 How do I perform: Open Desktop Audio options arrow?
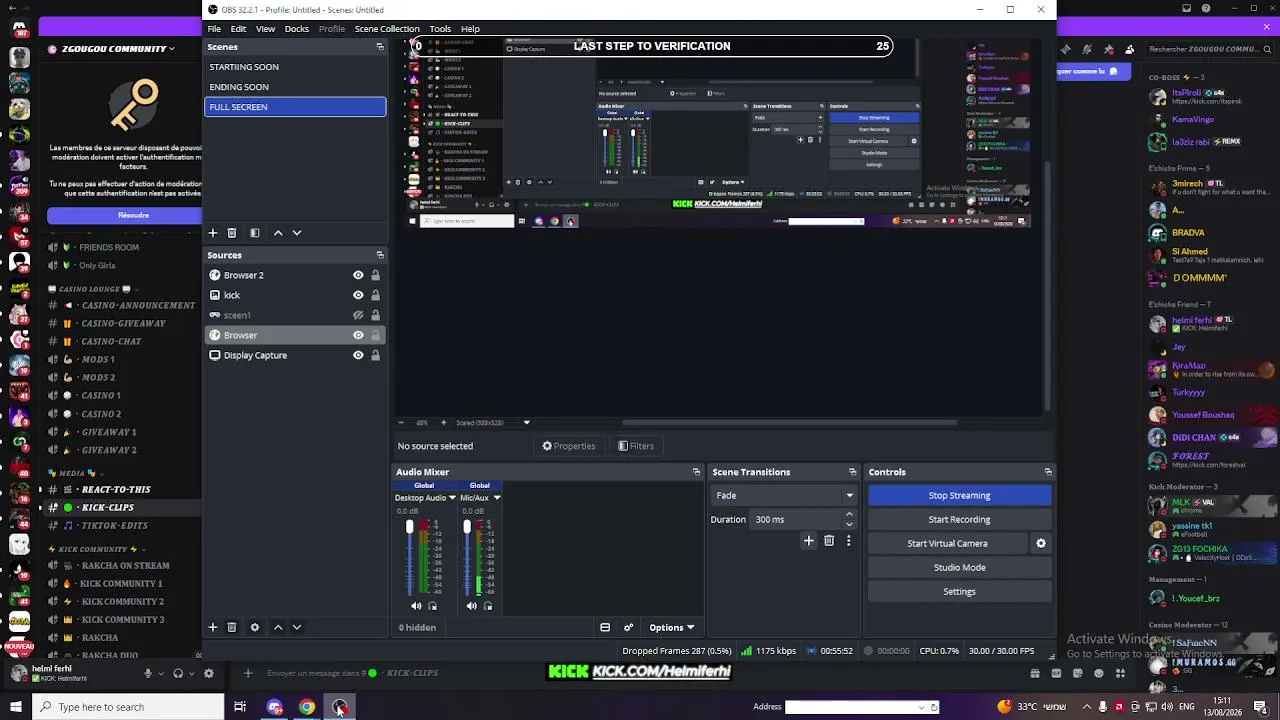pyautogui.click(x=452, y=497)
